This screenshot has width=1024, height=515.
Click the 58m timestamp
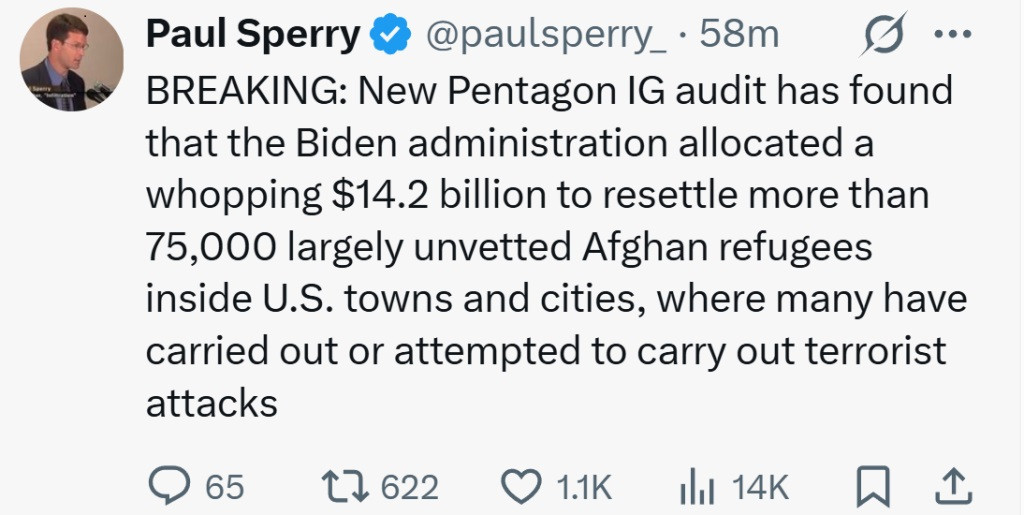(739, 35)
